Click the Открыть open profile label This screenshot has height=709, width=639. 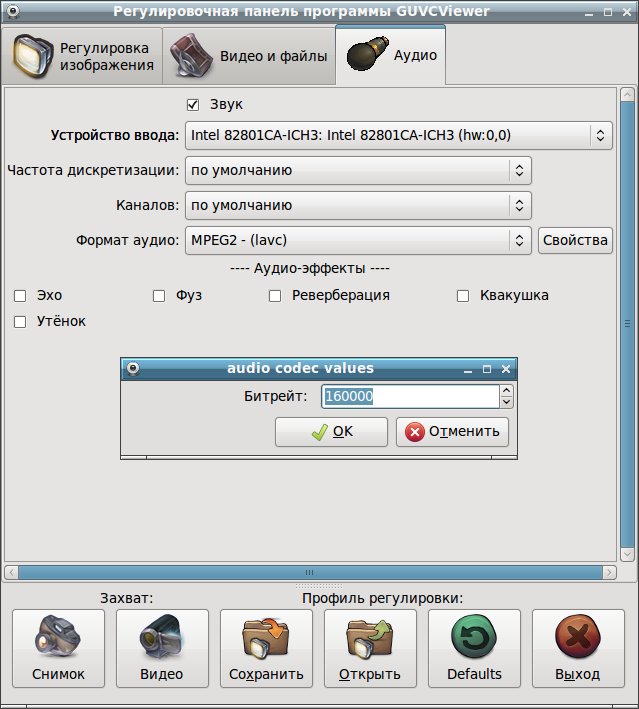tap(370, 674)
